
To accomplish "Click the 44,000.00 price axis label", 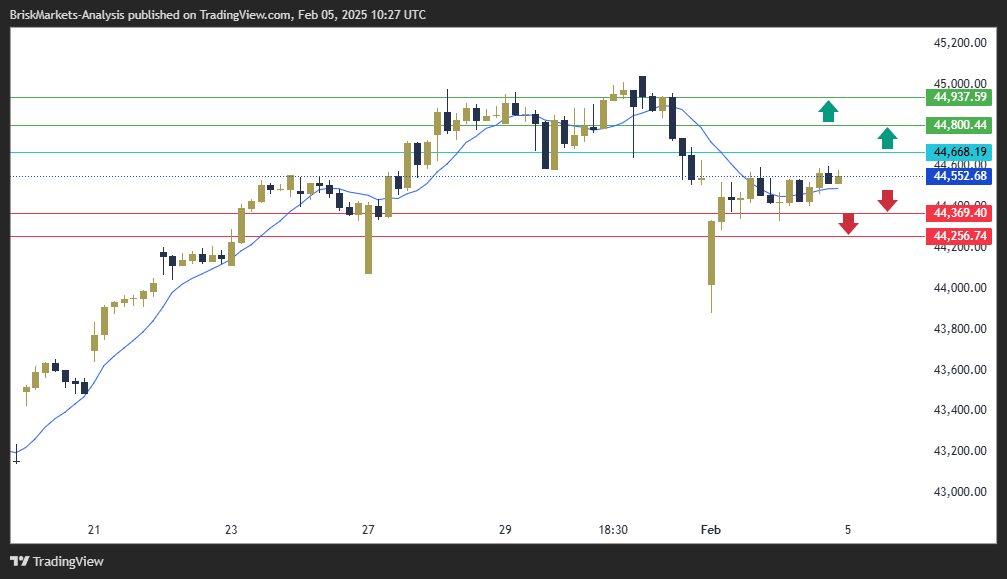I will (x=959, y=288).
